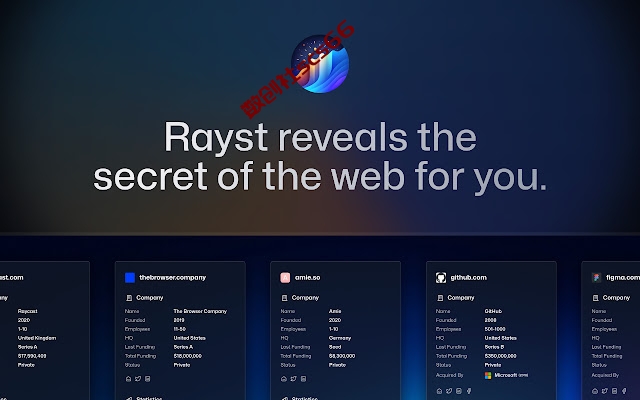
Task: Click the Figma favicon
Action: point(596,278)
